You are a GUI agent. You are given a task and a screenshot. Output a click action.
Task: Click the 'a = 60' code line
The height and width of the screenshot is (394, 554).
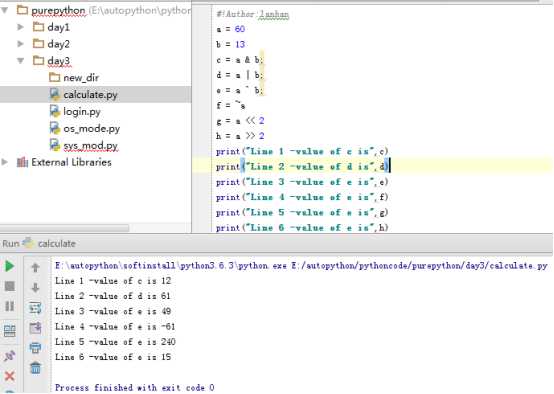[x=230, y=29]
